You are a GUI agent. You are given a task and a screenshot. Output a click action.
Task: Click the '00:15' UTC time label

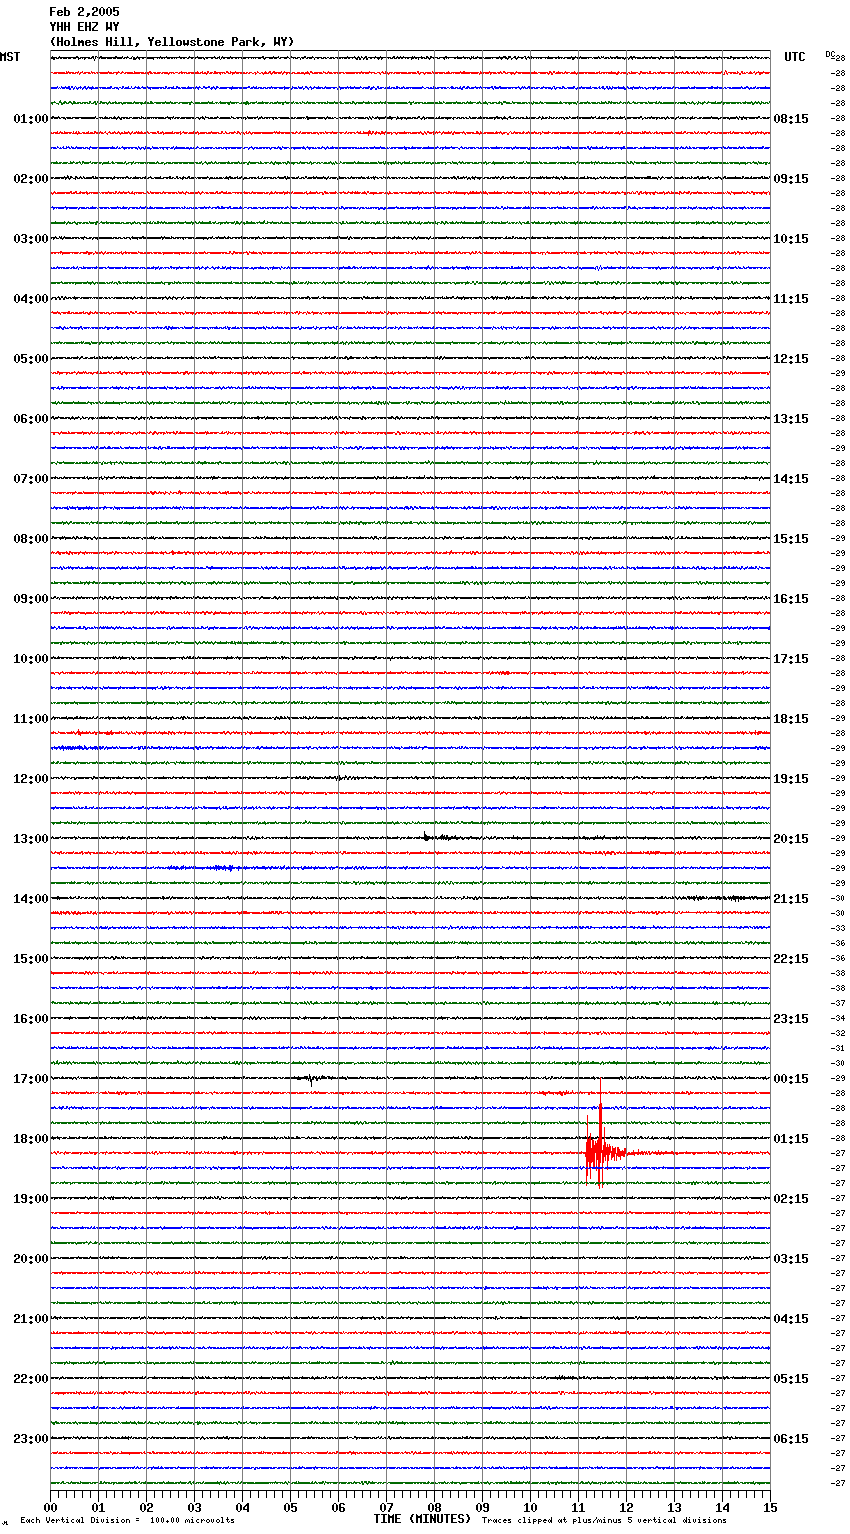[791, 1079]
